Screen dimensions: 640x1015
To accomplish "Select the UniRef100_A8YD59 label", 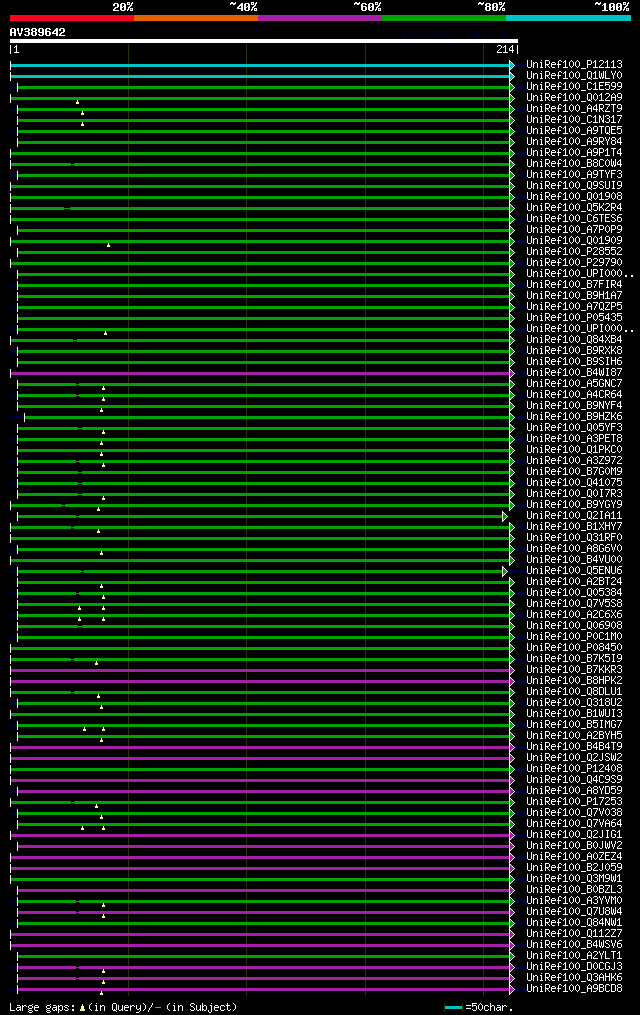I will [x=574, y=791].
